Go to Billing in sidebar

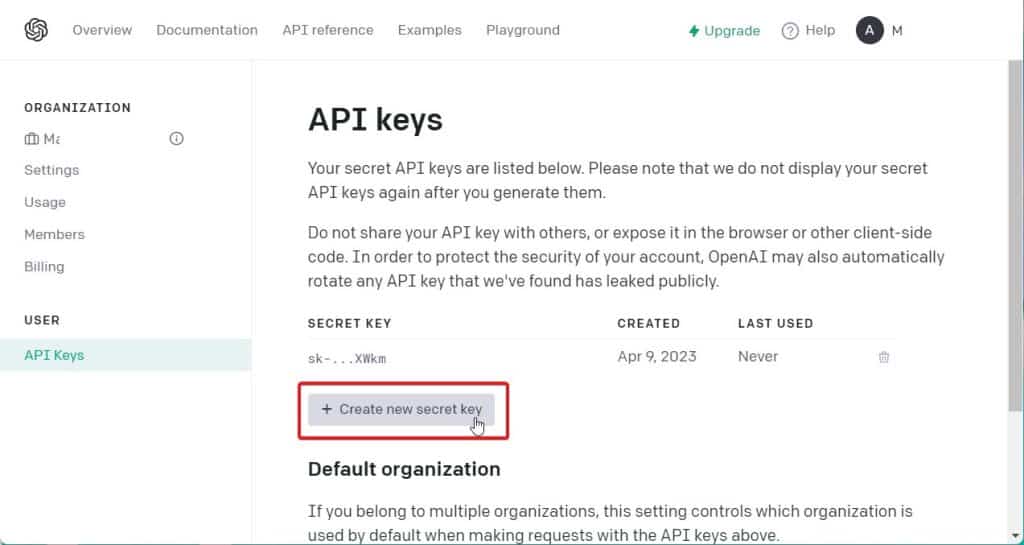[44, 266]
